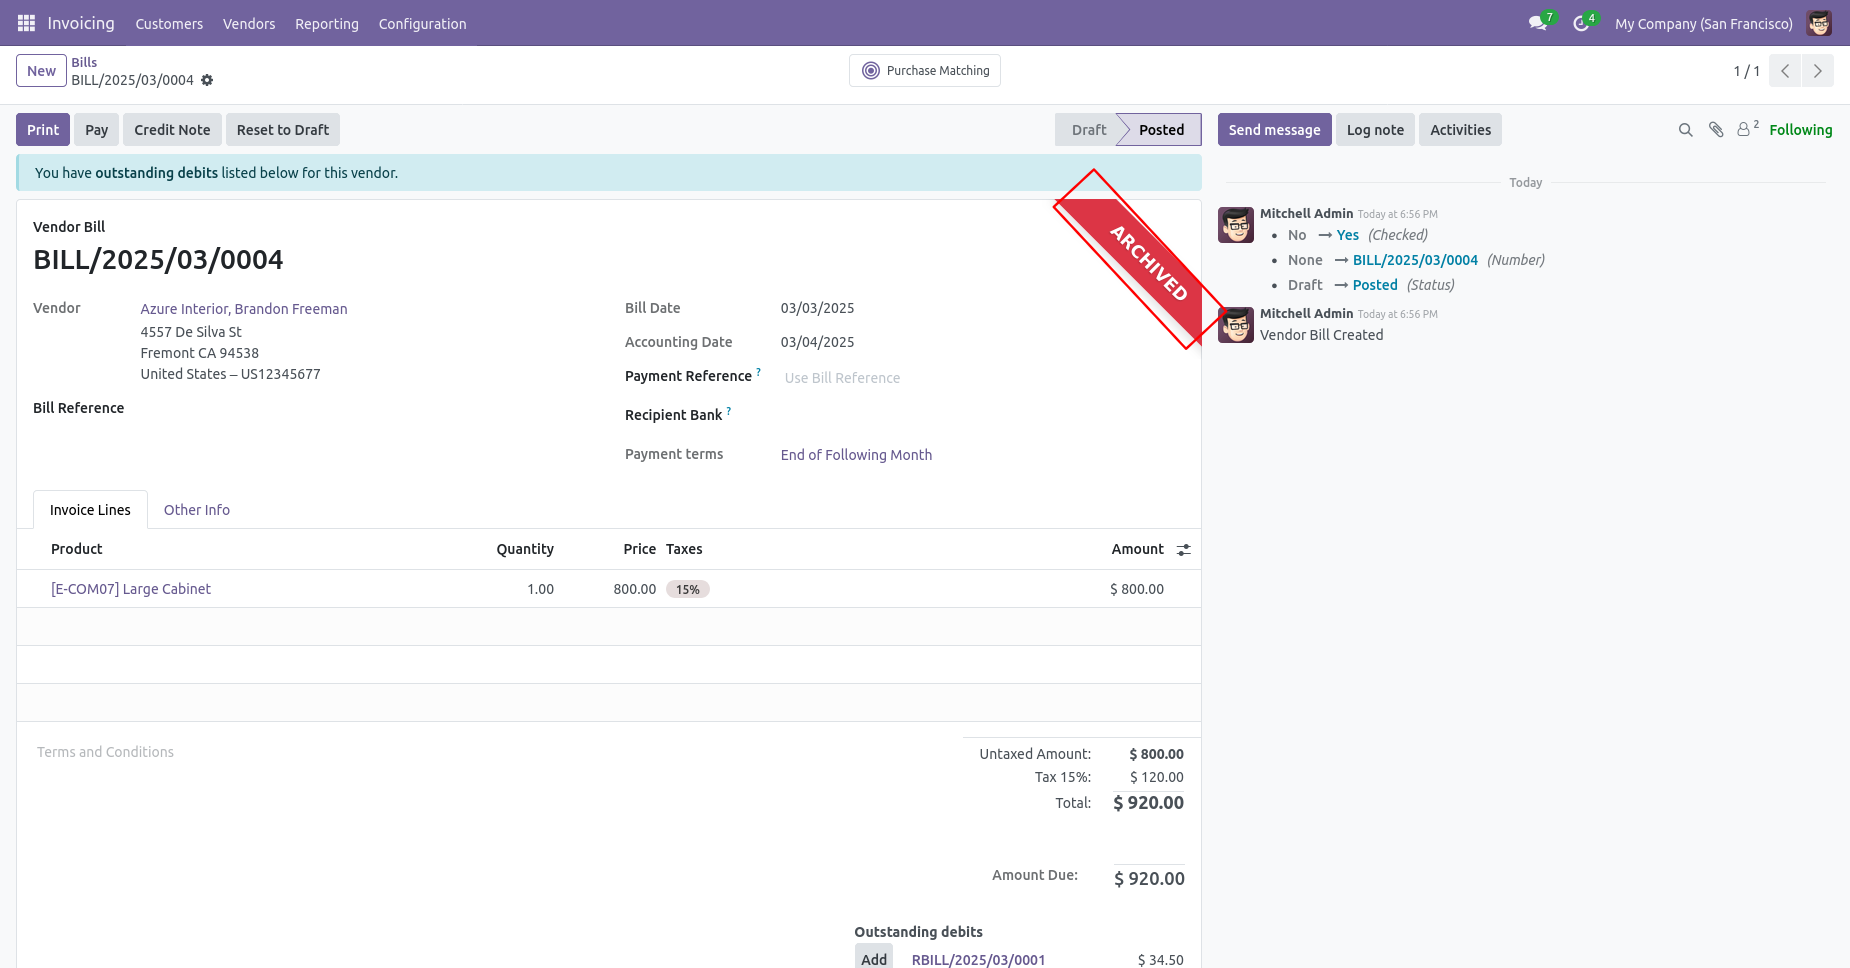Click the gear icon beside BILL/2025/03/0004
Image resolution: width=1850 pixels, height=968 pixels.
click(x=207, y=80)
